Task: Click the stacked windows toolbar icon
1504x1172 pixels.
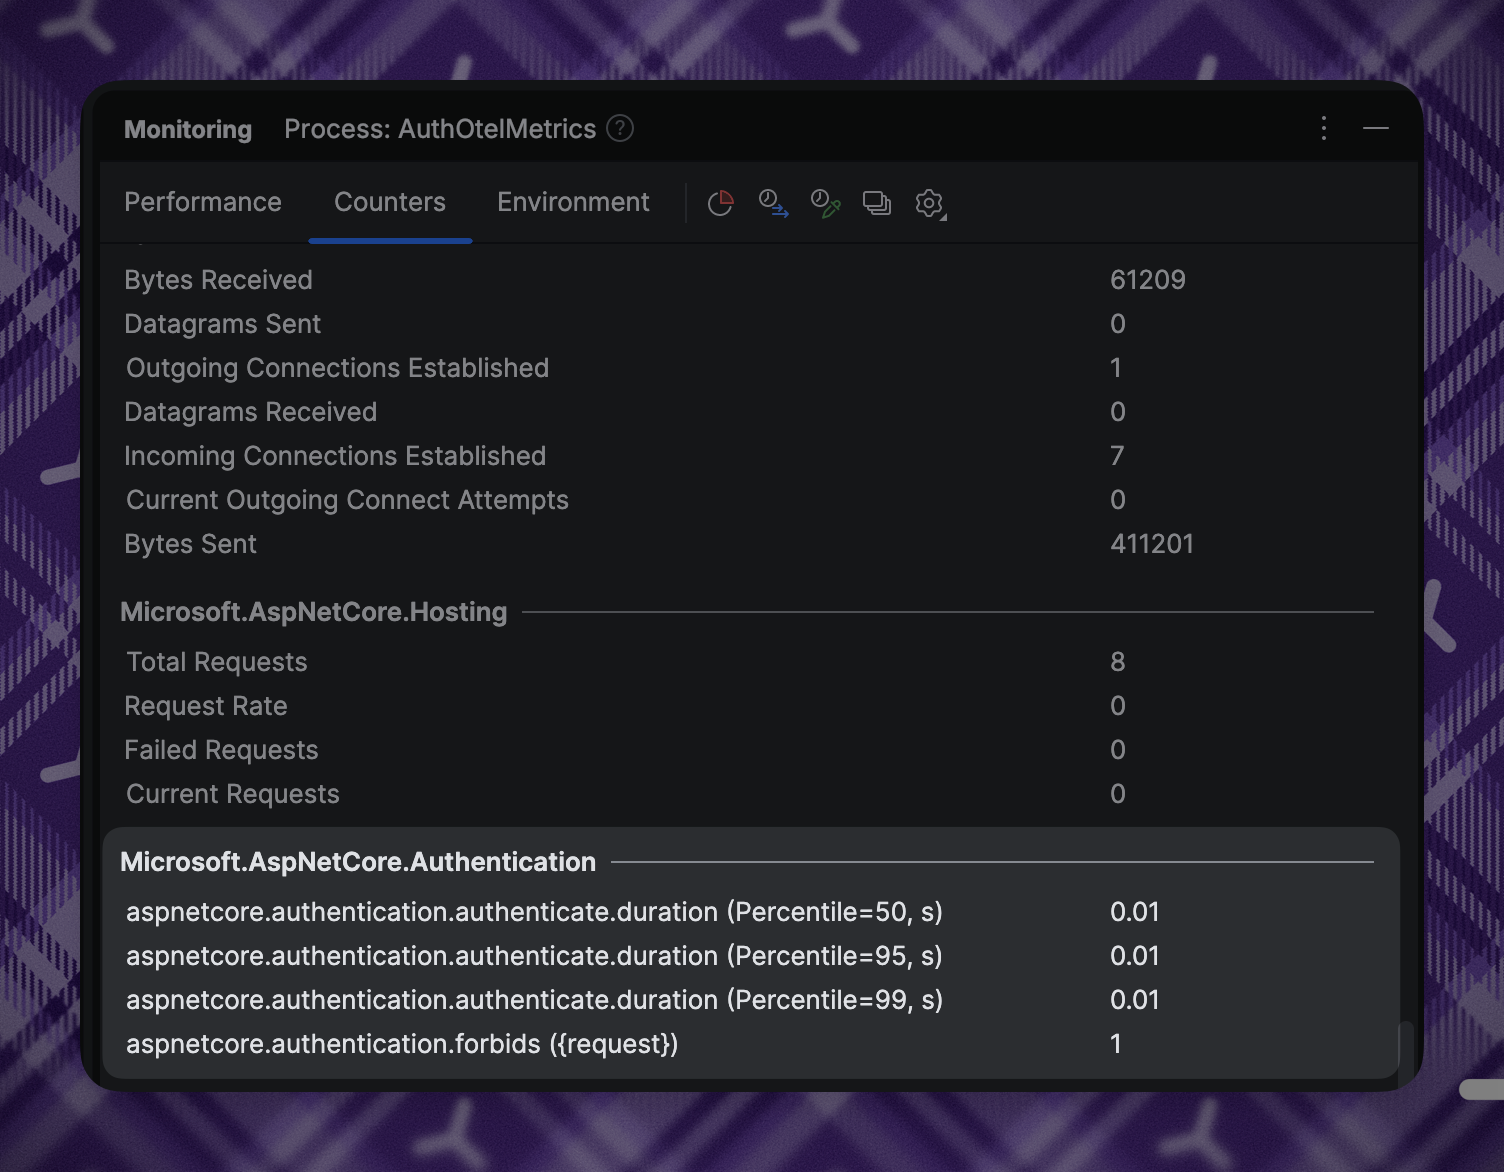Action: tap(877, 203)
